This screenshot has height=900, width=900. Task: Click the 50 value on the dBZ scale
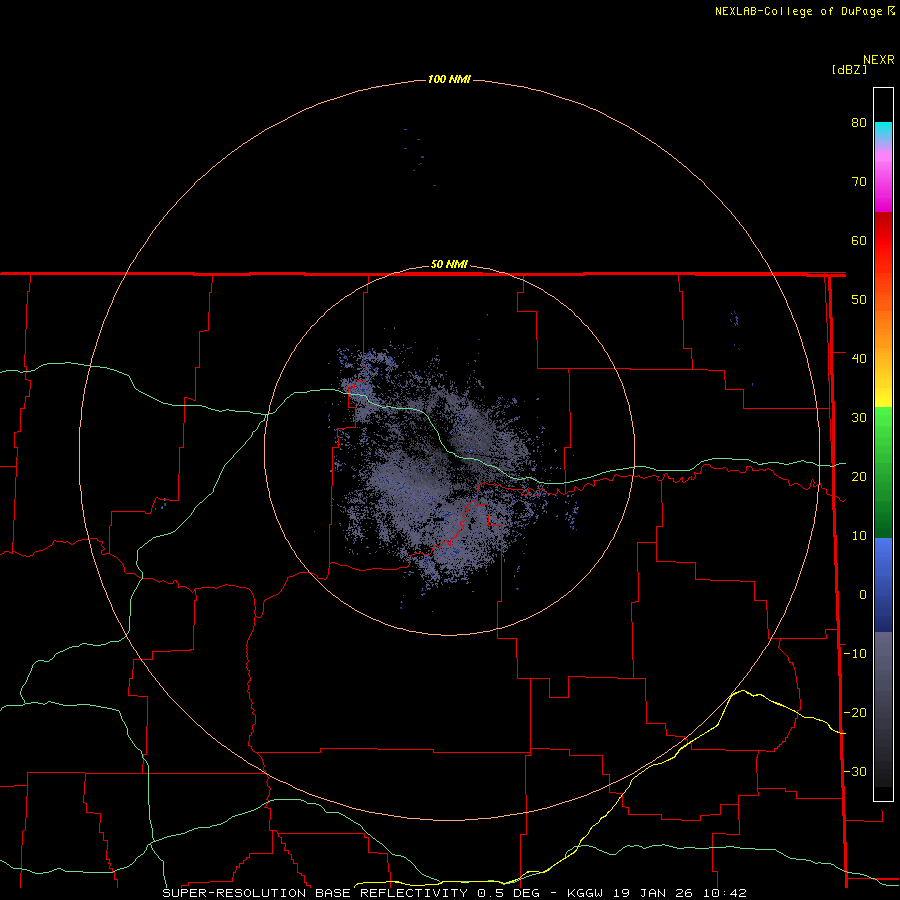tap(859, 300)
